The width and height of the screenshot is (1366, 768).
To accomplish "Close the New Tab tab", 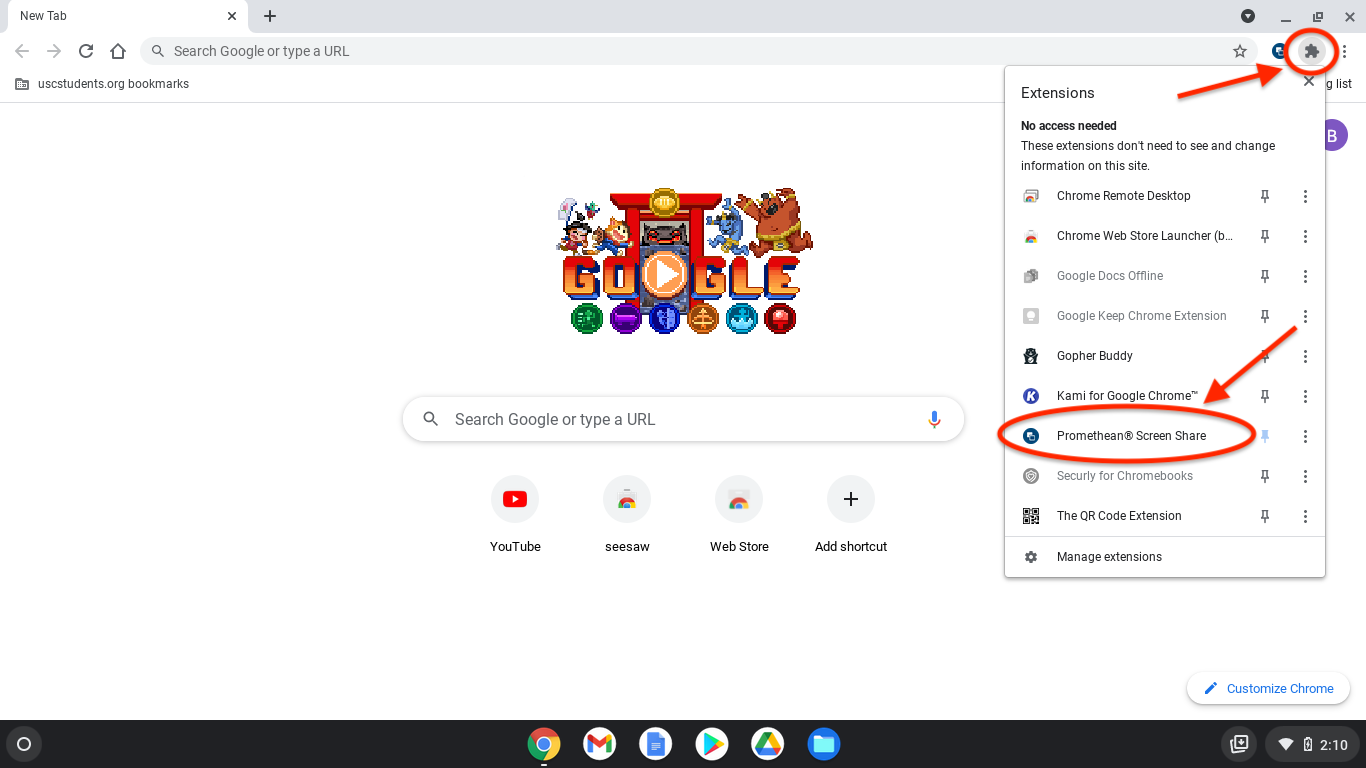I will [x=232, y=16].
